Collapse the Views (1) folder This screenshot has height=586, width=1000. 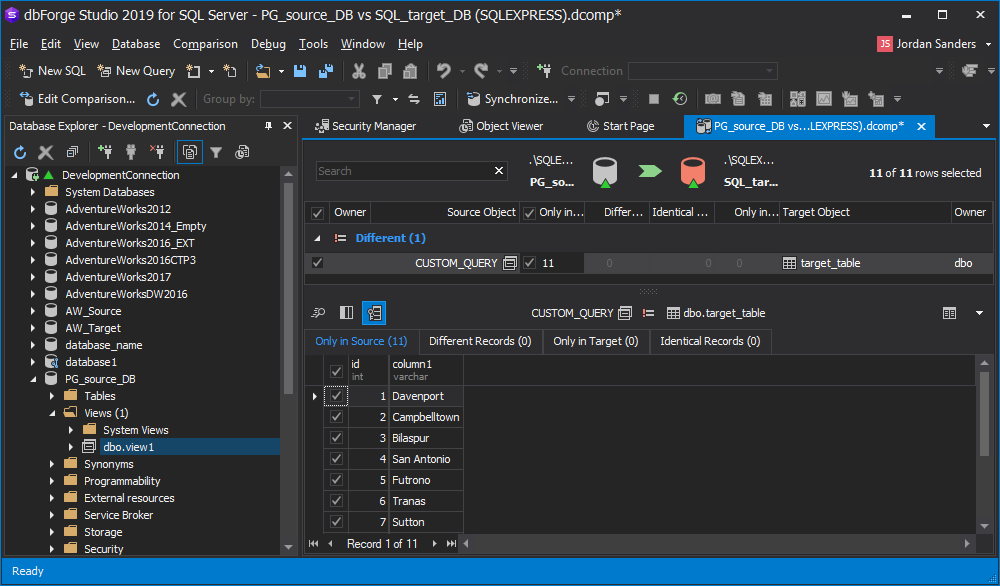click(52, 413)
